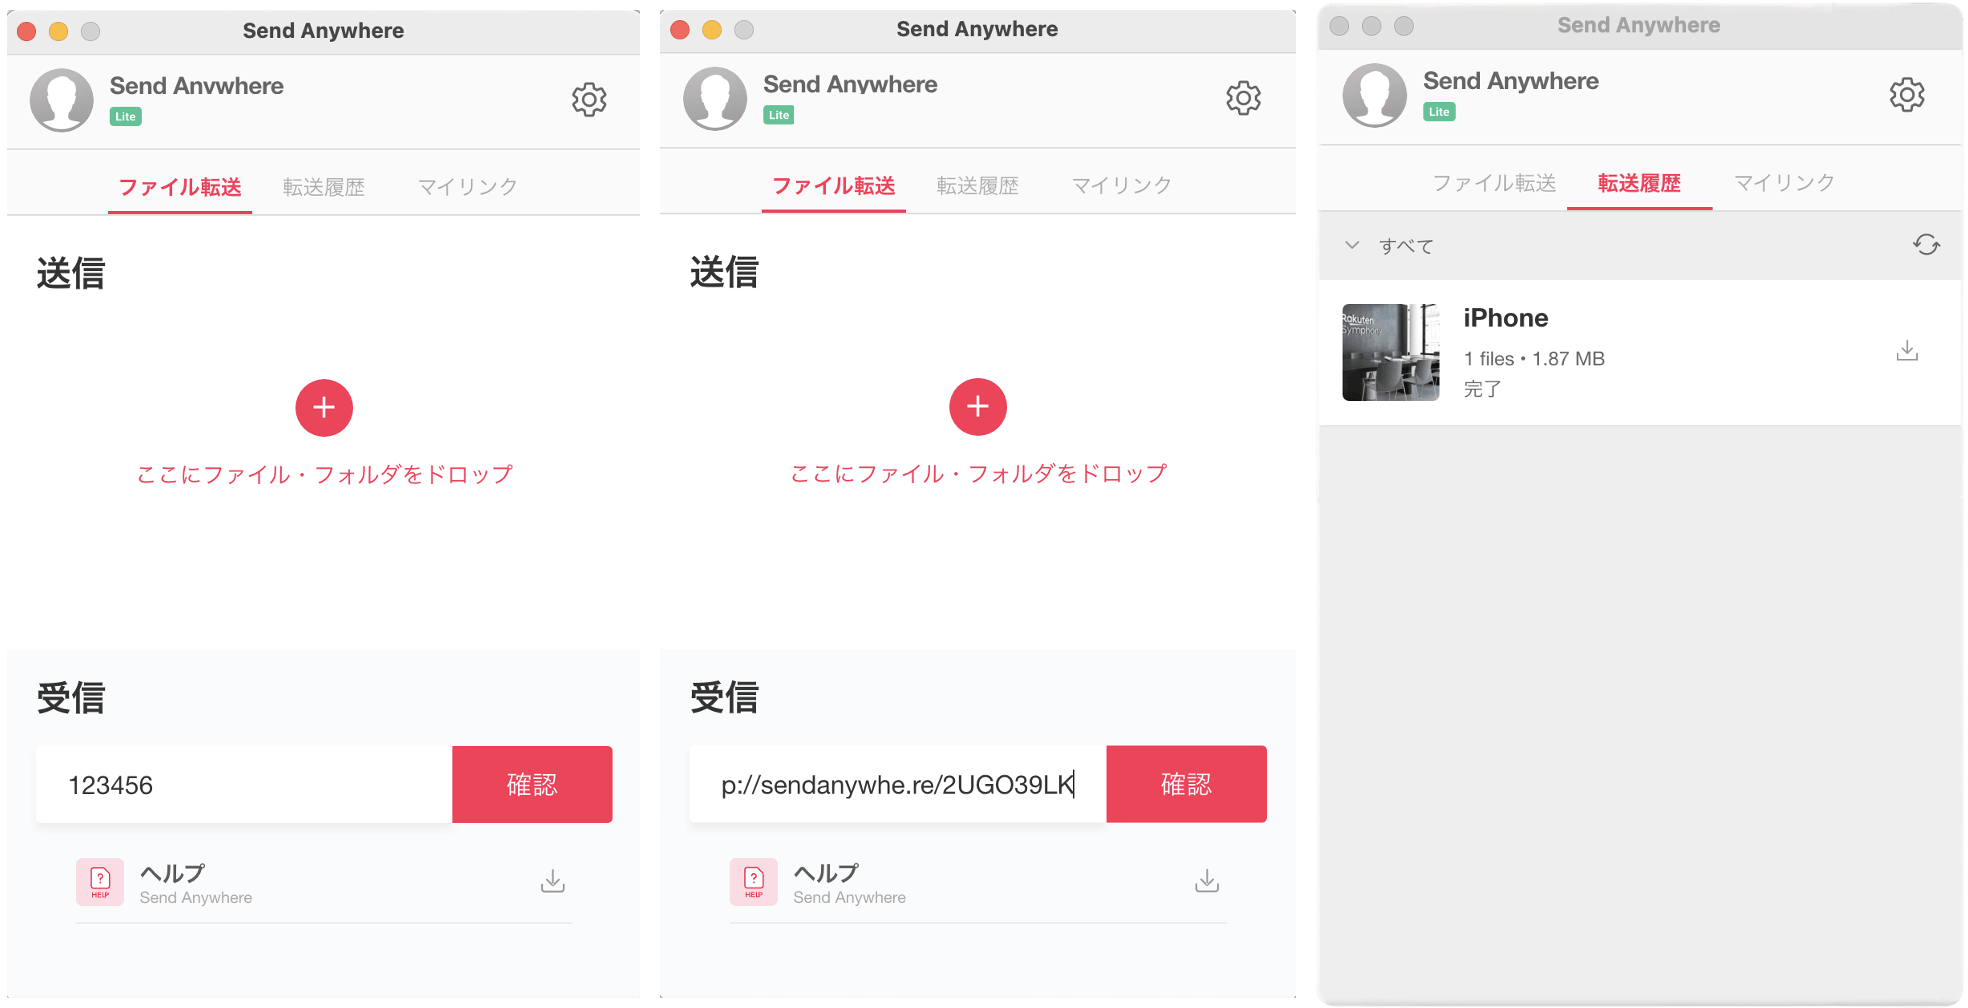Screen dimensions: 1968x1008
Task: Click red plus add-file button in left window
Action: [x=324, y=408]
